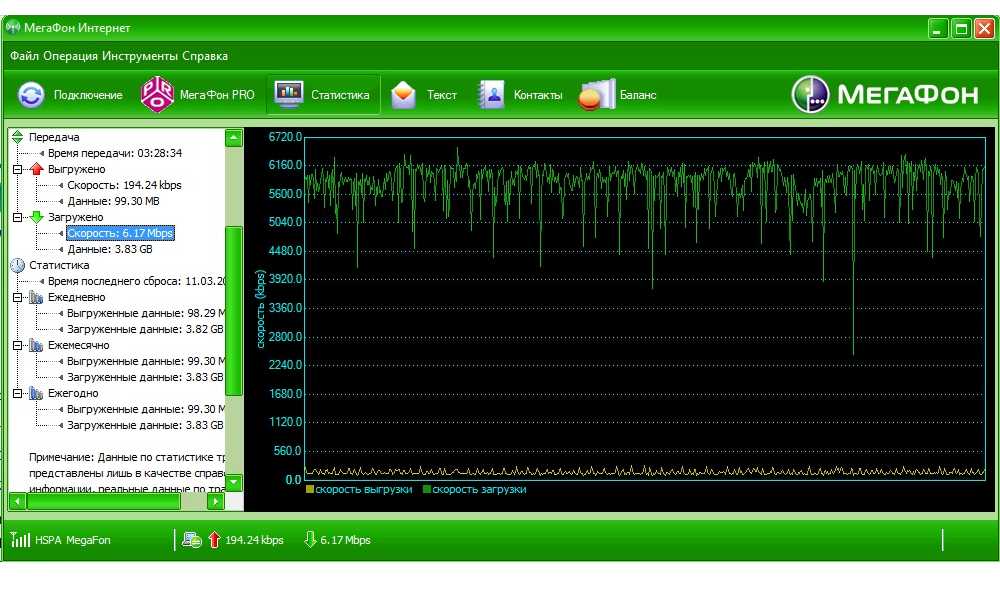1000x600 pixels.
Task: Click the скорость загрузки legend label
Action: tap(479, 490)
